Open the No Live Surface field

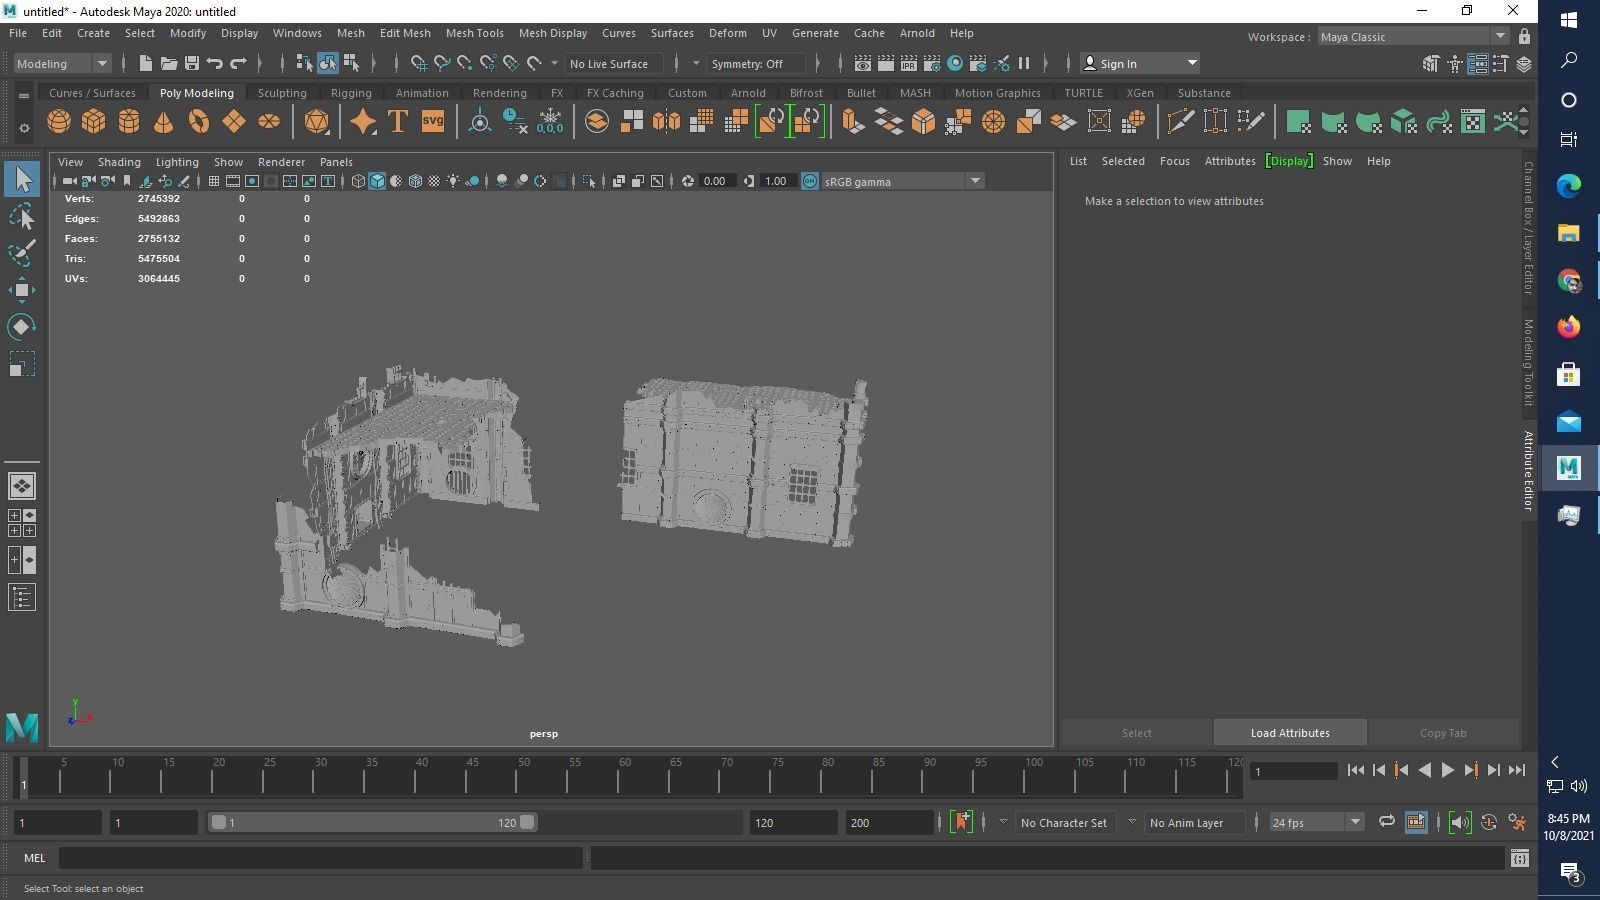coord(613,63)
